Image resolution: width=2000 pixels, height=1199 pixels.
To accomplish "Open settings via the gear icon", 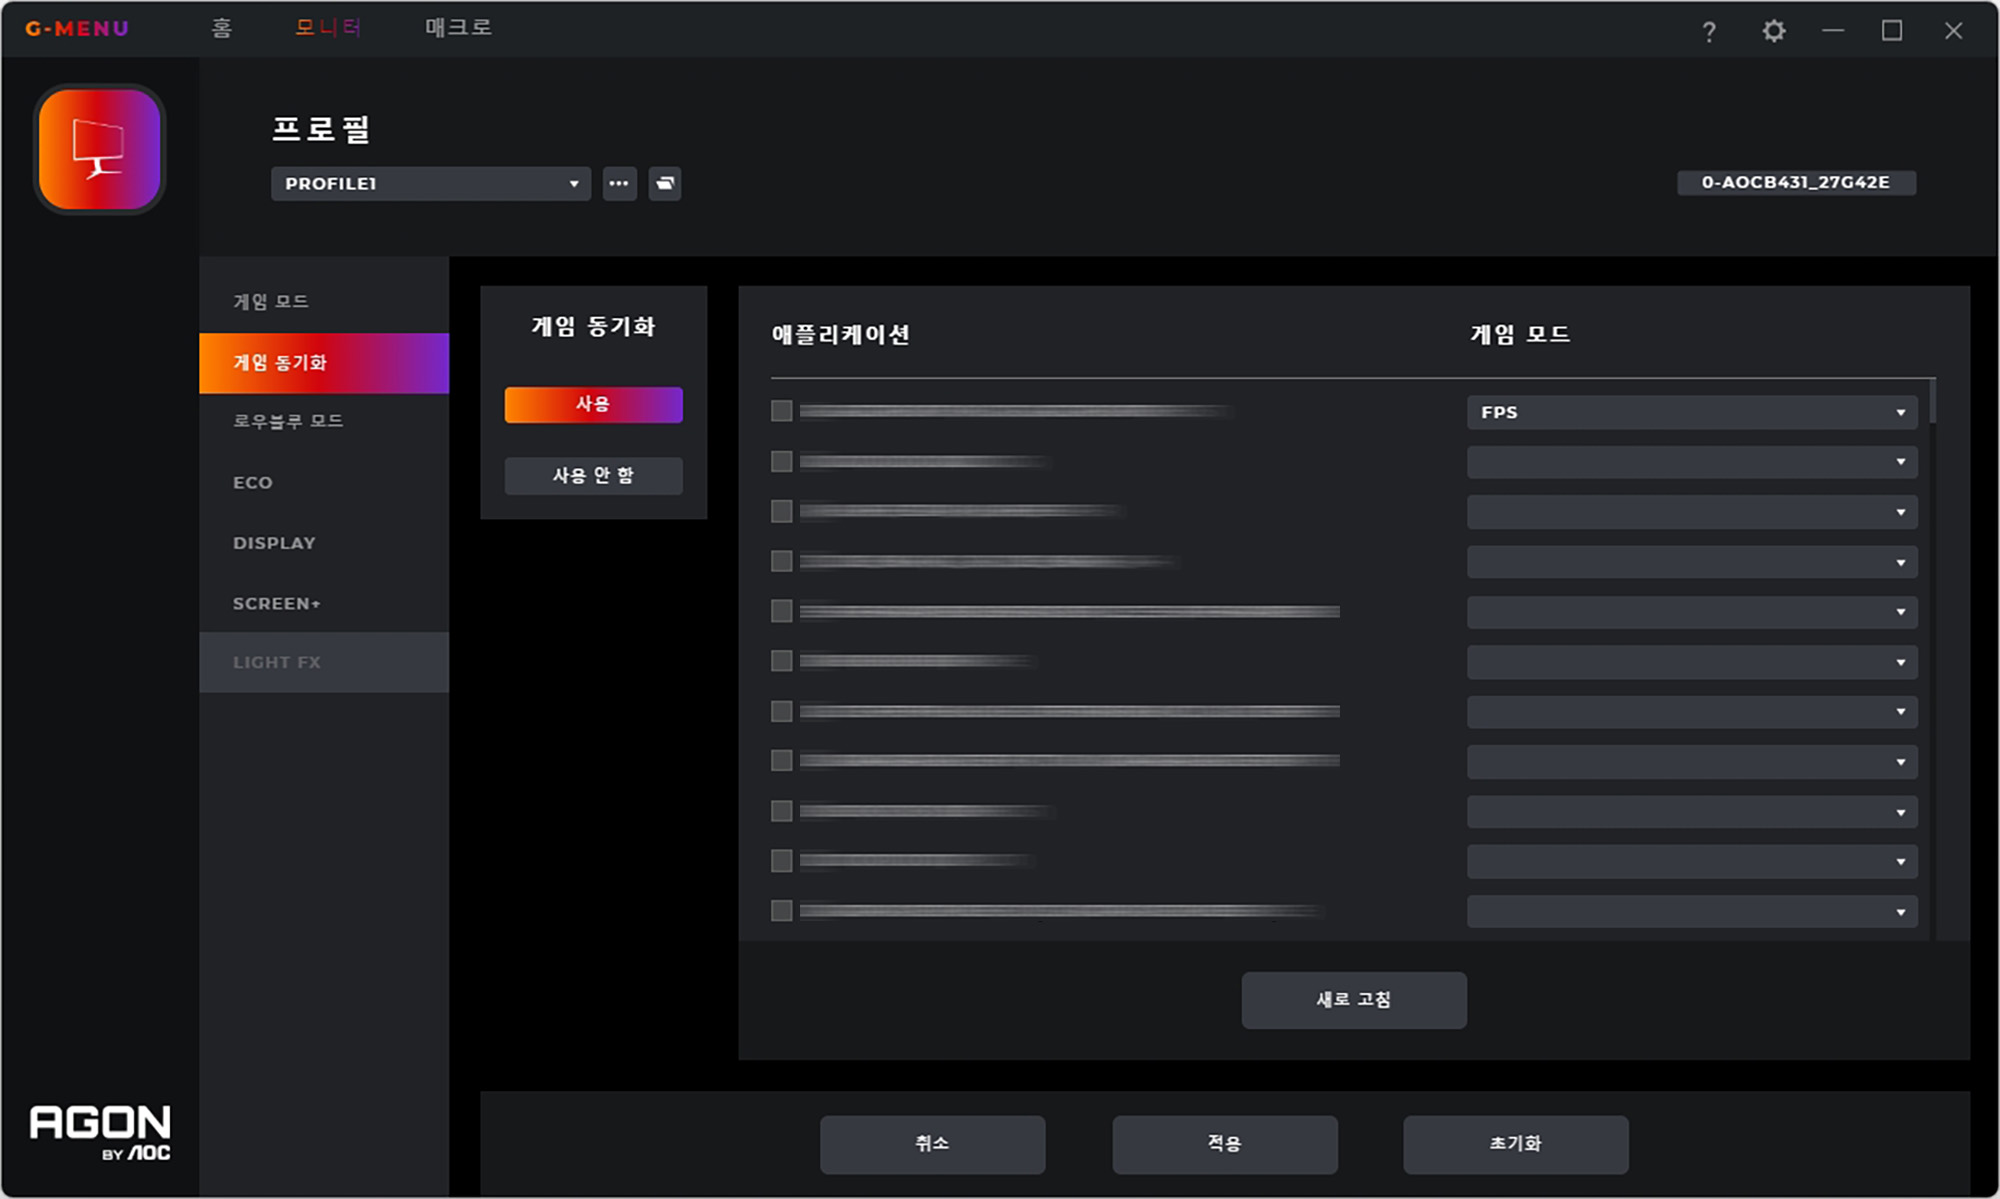I will 1773,31.
